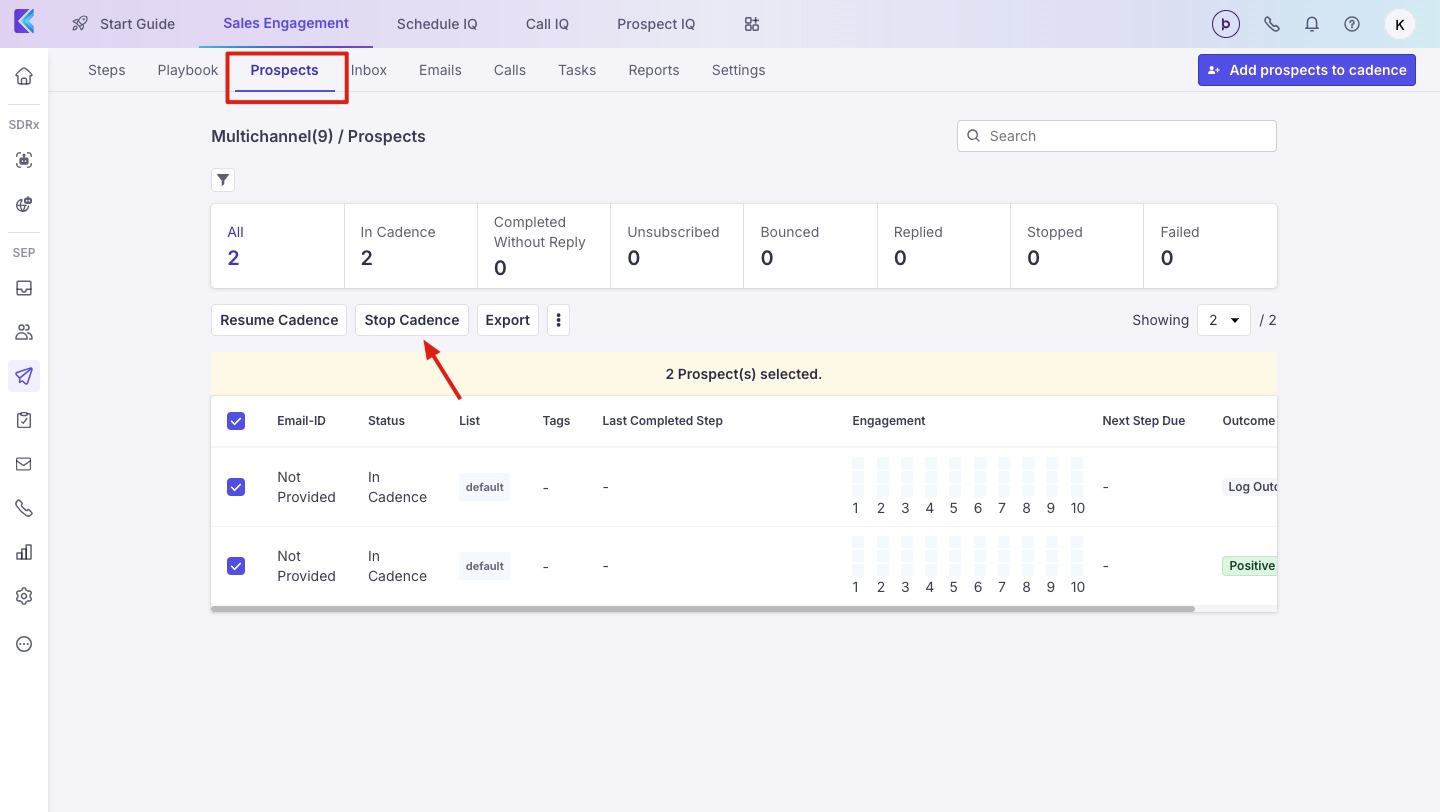Viewport: 1440px width, 812px height.
Task: Uncheck the prospect row with Positive outcome
Action: tap(236, 566)
